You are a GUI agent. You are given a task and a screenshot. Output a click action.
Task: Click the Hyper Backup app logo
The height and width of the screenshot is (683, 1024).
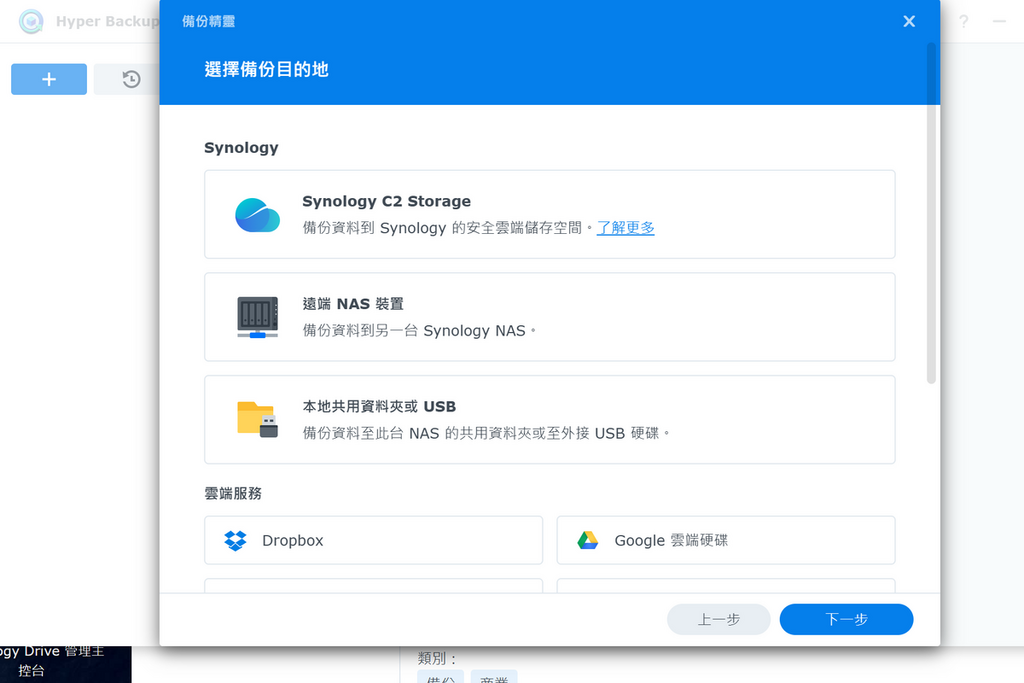[x=31, y=22]
